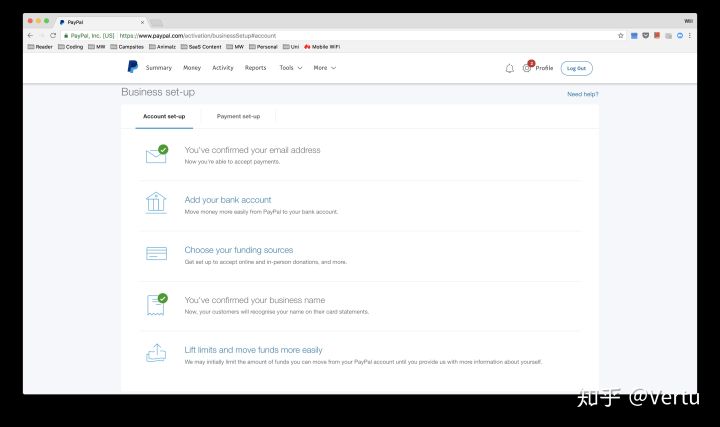Image resolution: width=720 pixels, height=427 pixels.
Task: Open the Reader bookmarks folder
Action: click(x=40, y=47)
